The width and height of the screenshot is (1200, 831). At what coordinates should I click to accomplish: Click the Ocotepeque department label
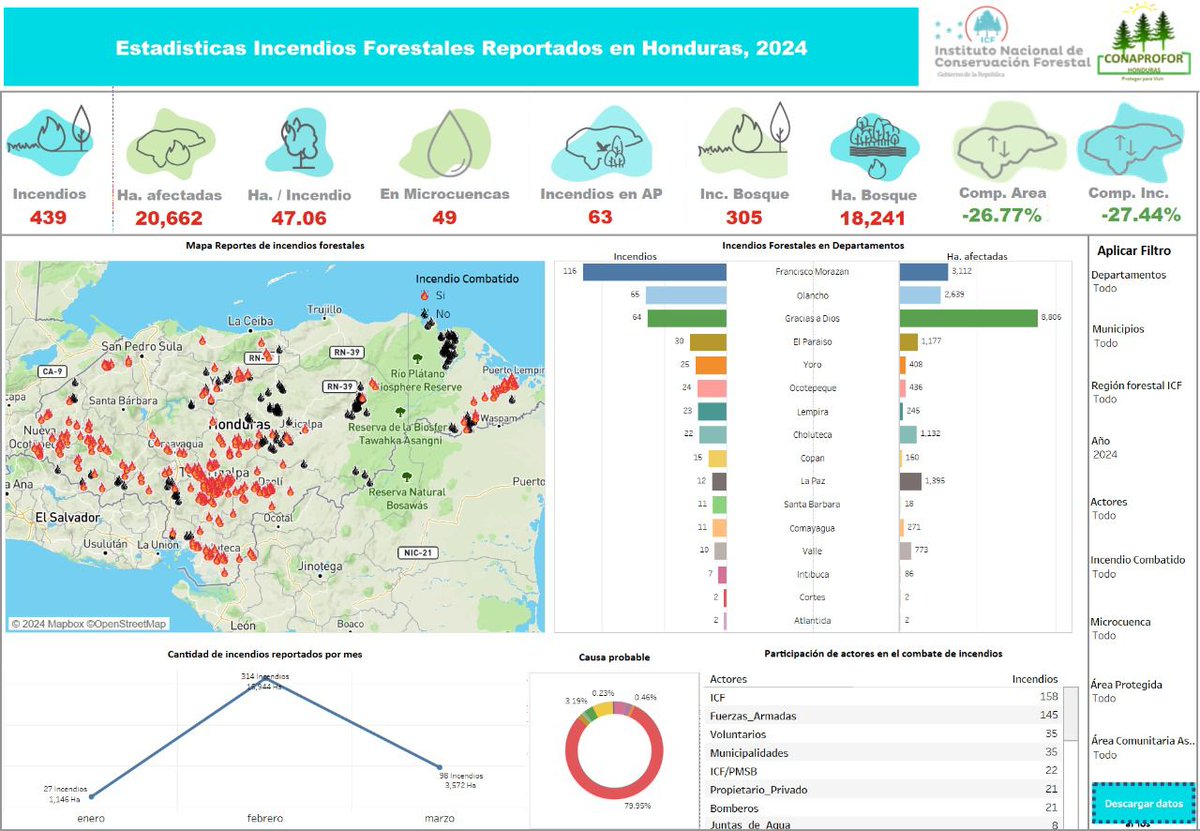coord(811,388)
